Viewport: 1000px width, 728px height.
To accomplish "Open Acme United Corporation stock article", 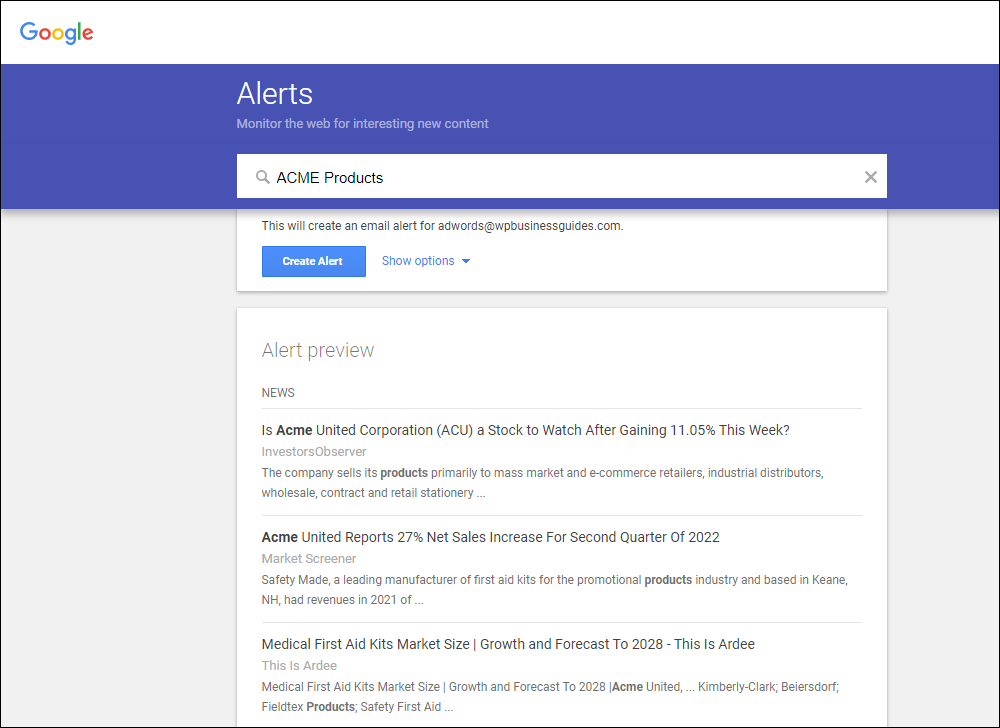I will 526,430.
